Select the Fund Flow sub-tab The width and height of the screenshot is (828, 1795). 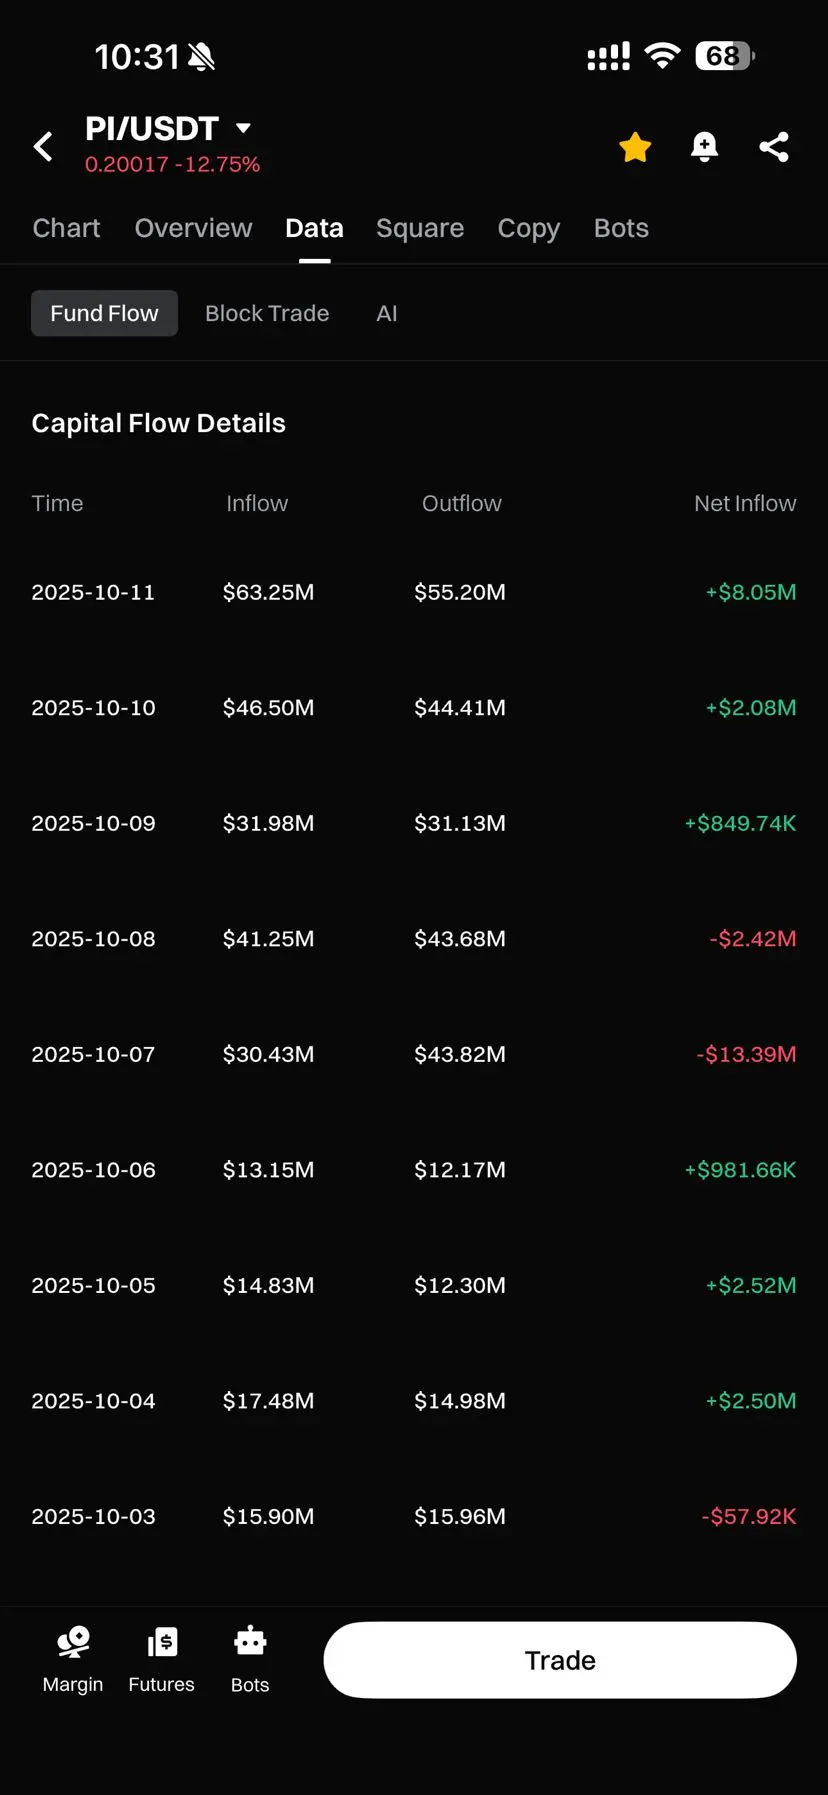(104, 313)
